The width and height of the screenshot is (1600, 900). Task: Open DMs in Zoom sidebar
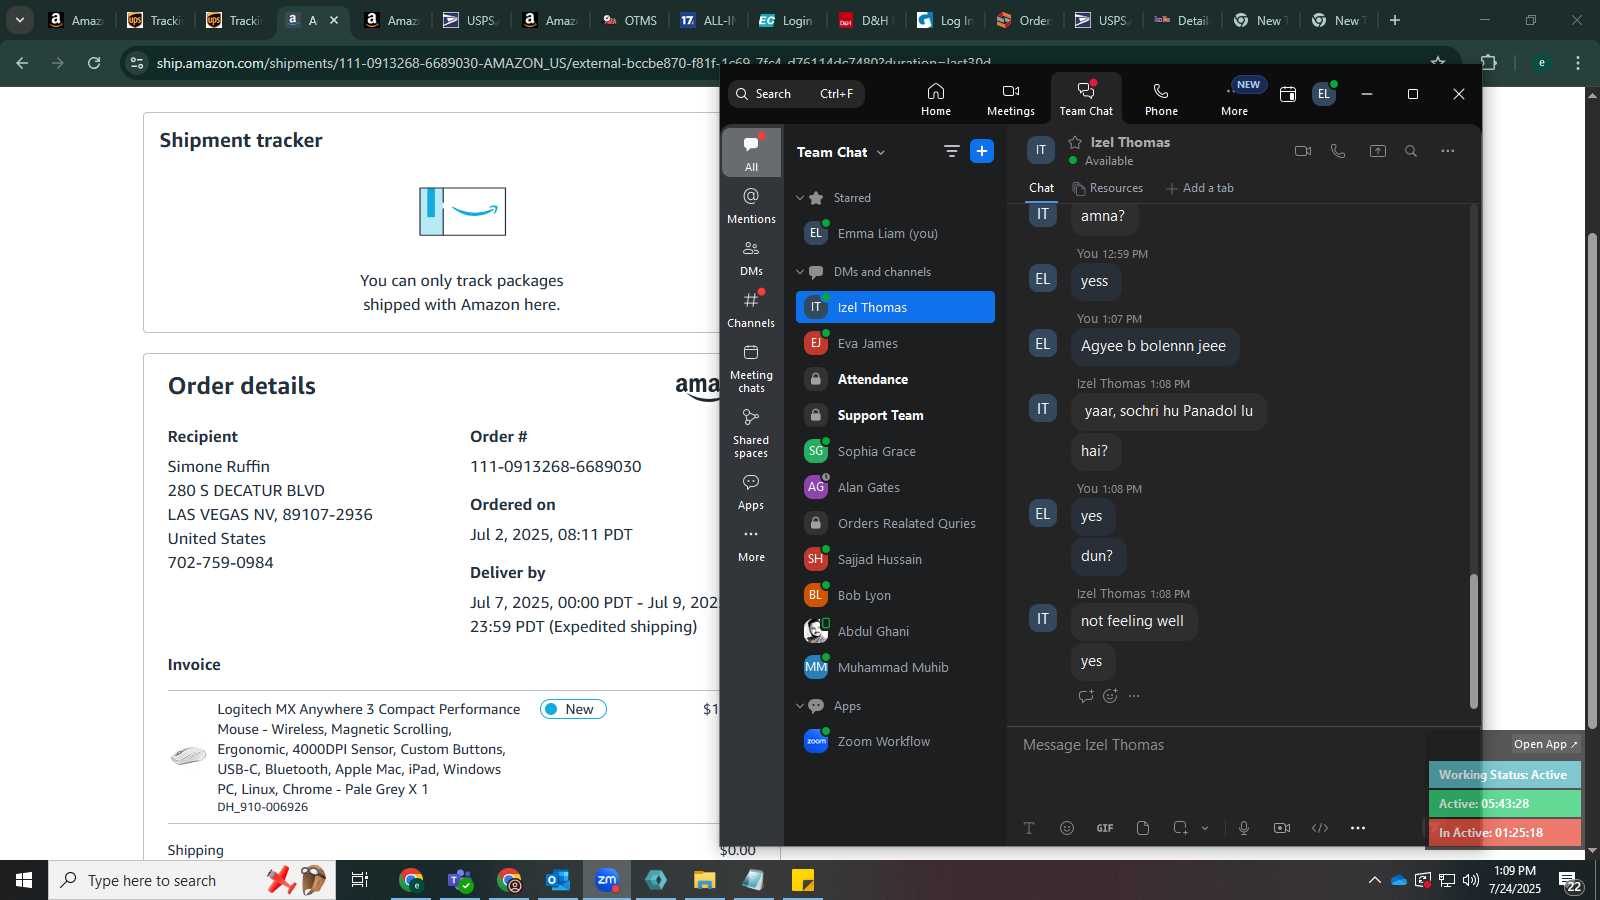(x=751, y=257)
